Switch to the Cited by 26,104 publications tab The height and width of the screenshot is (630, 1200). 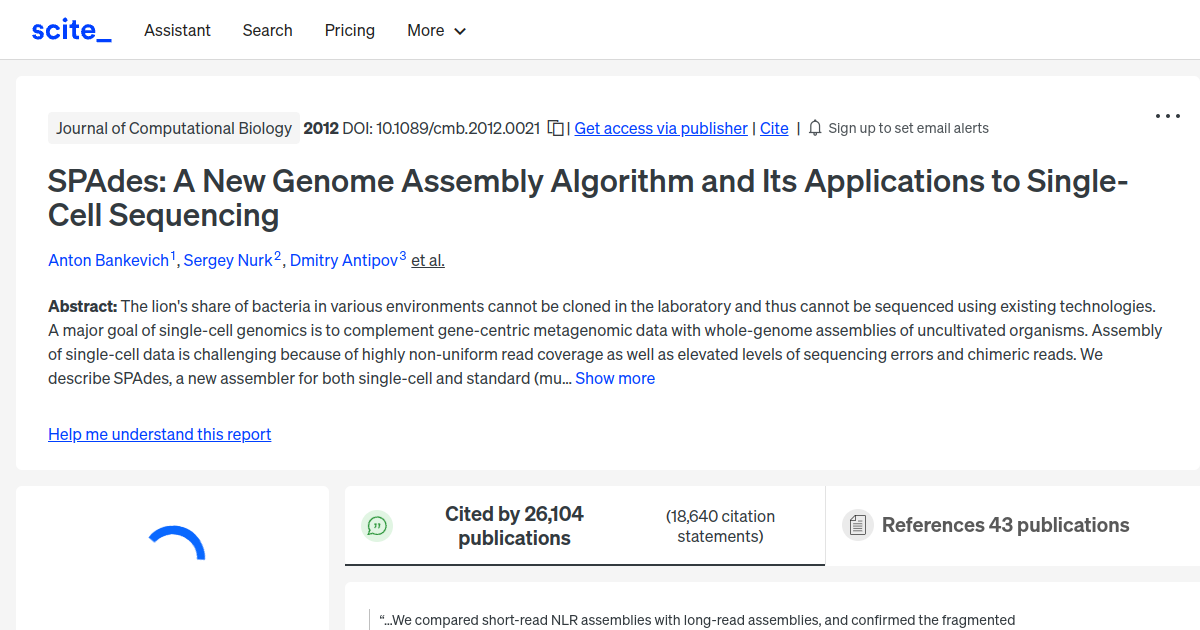(x=514, y=526)
